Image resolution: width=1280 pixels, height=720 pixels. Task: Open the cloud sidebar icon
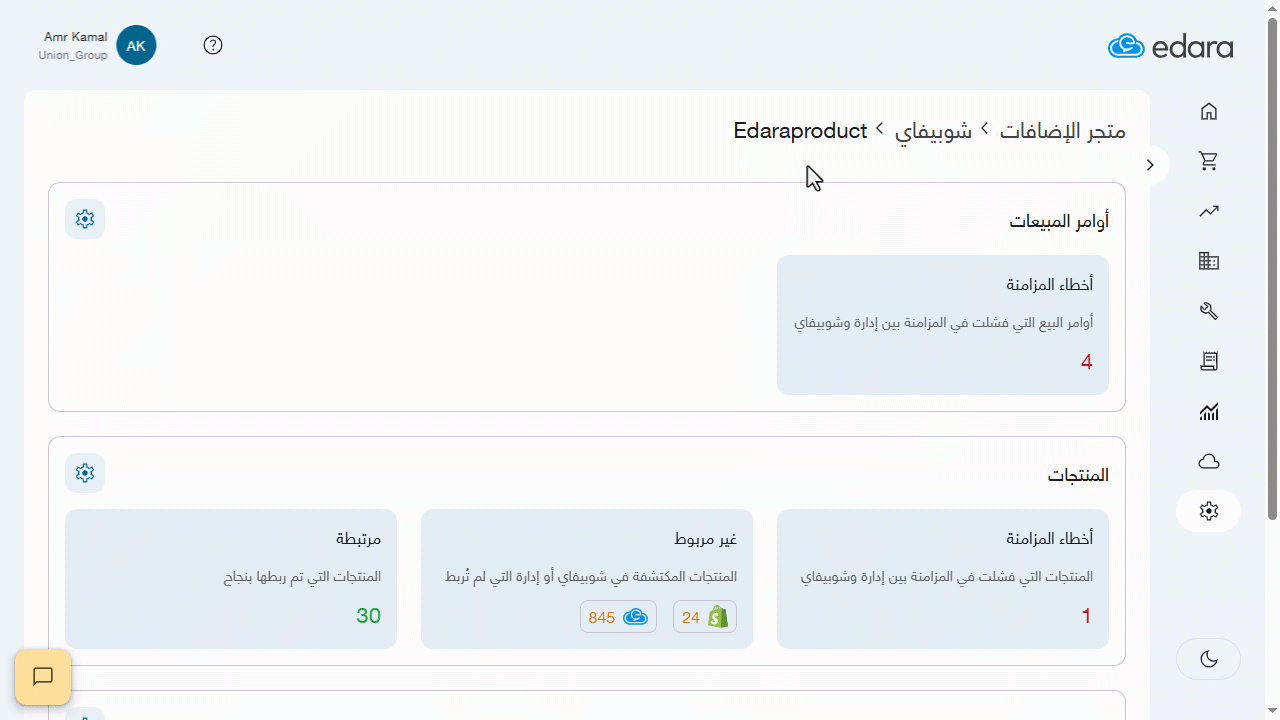(1209, 461)
